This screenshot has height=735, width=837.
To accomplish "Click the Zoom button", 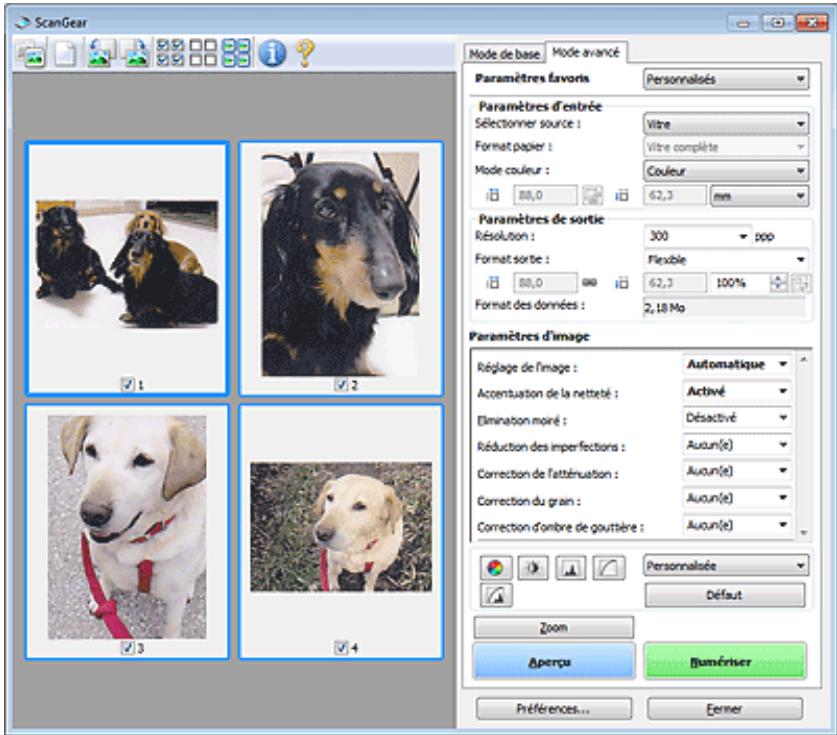I will 554,628.
